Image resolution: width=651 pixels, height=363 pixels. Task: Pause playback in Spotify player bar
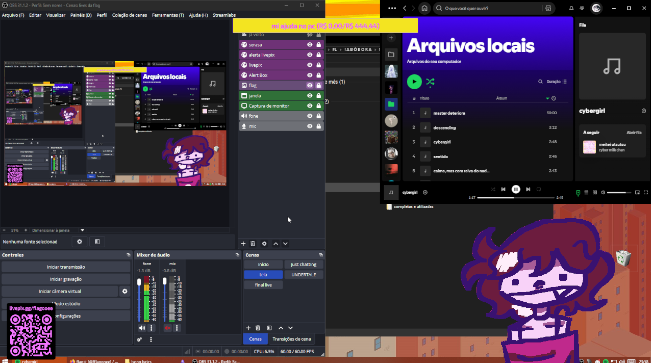(516, 189)
